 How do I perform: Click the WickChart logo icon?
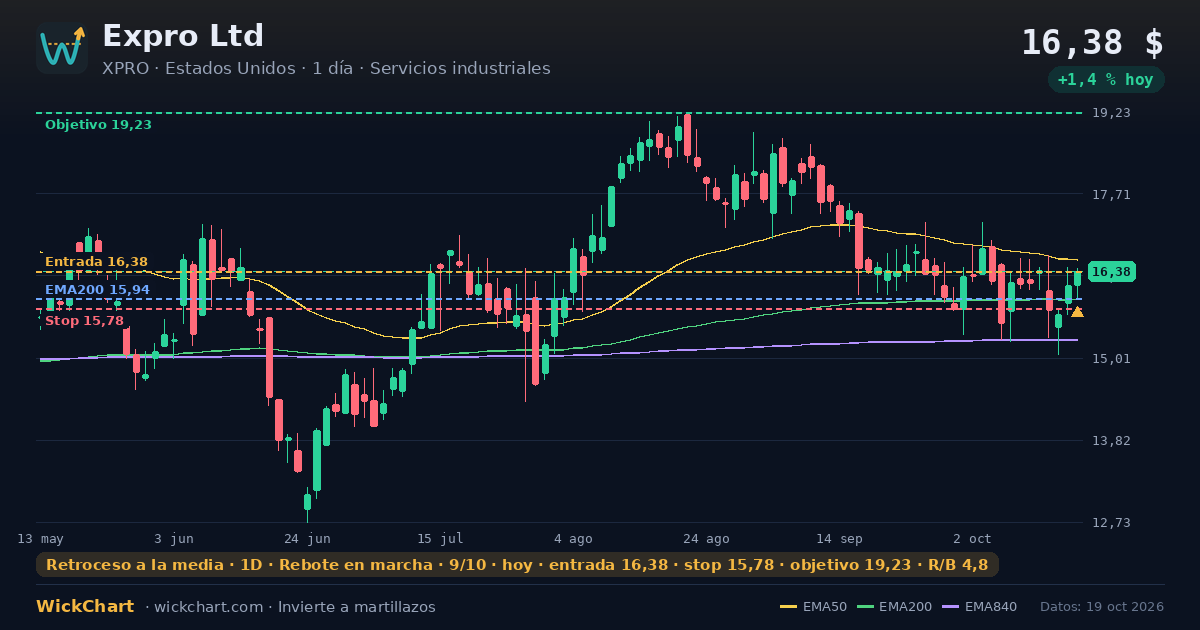[62, 48]
